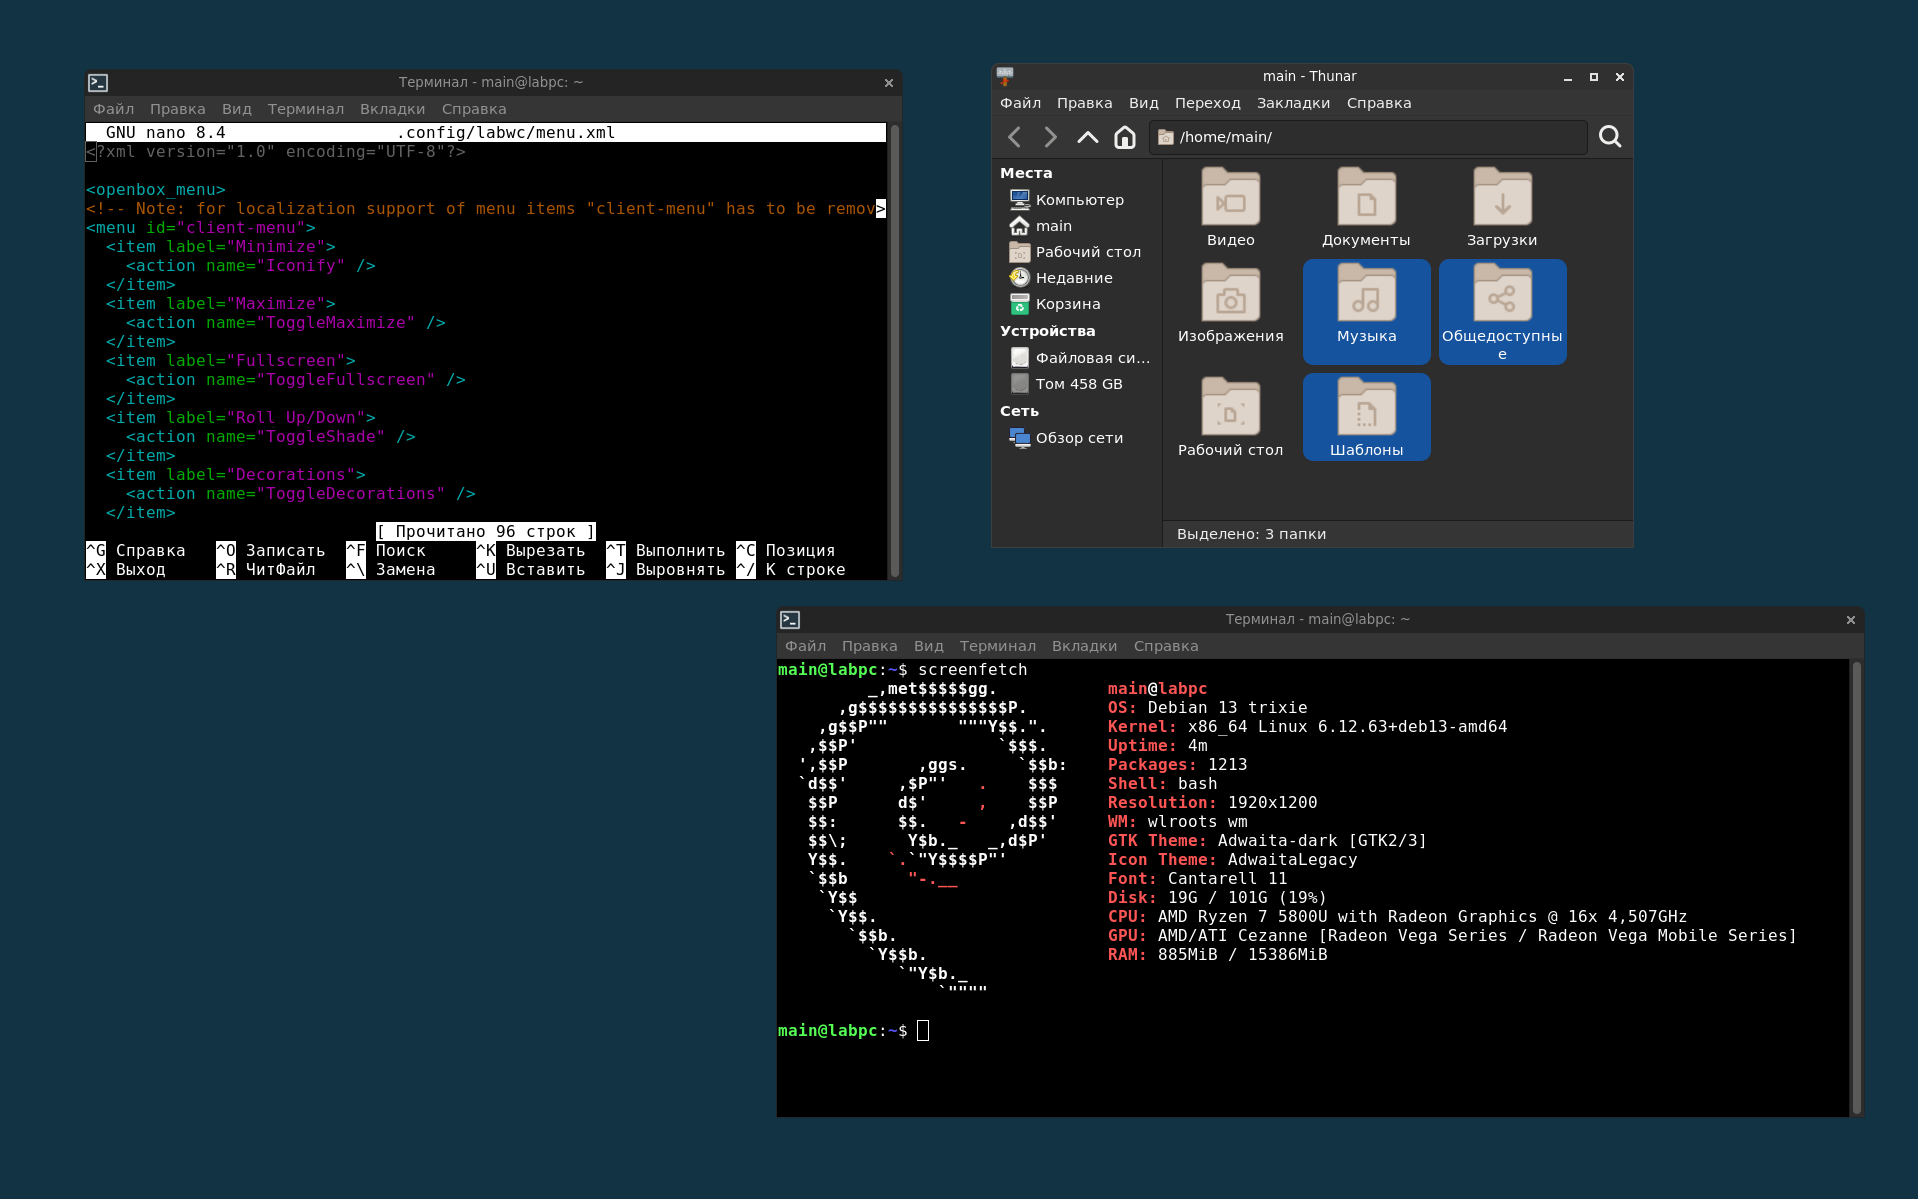Open the Закладки menu in Thunar
This screenshot has height=1199, width=1918.
pos(1293,103)
